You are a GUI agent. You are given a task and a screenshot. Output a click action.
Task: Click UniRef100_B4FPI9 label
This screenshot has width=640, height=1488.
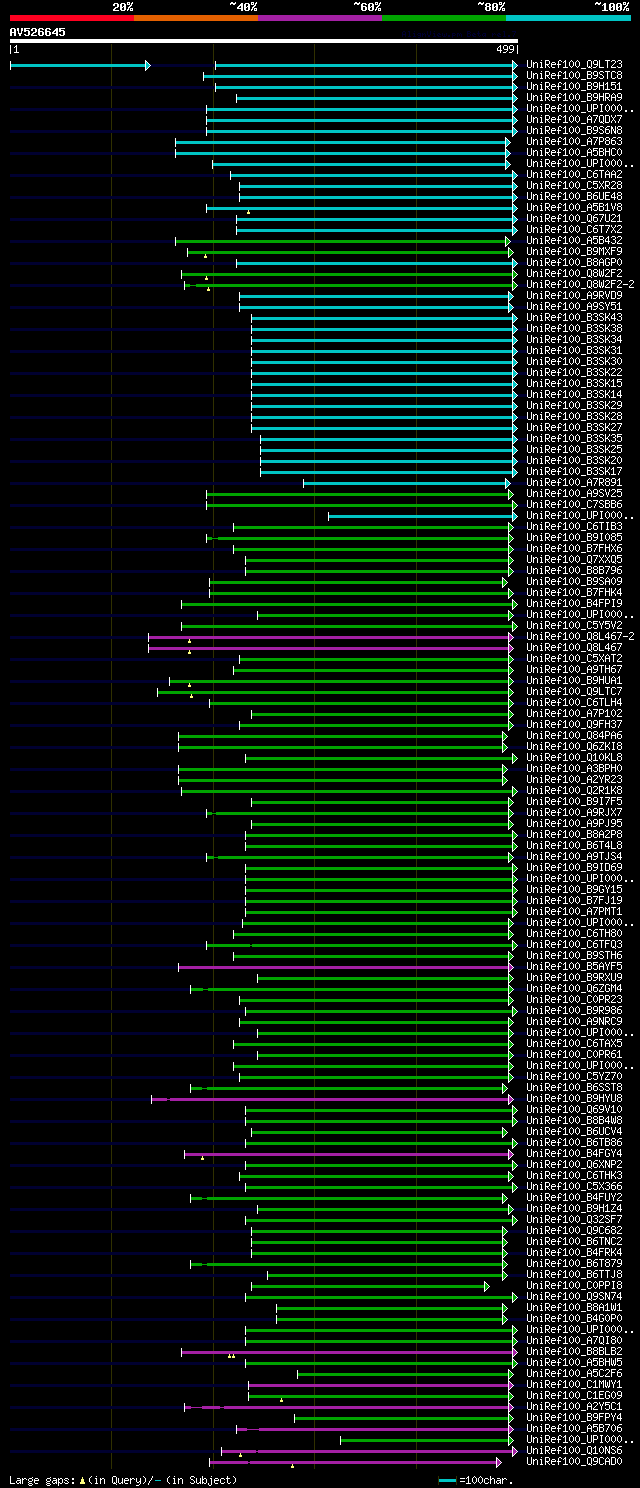point(574,604)
